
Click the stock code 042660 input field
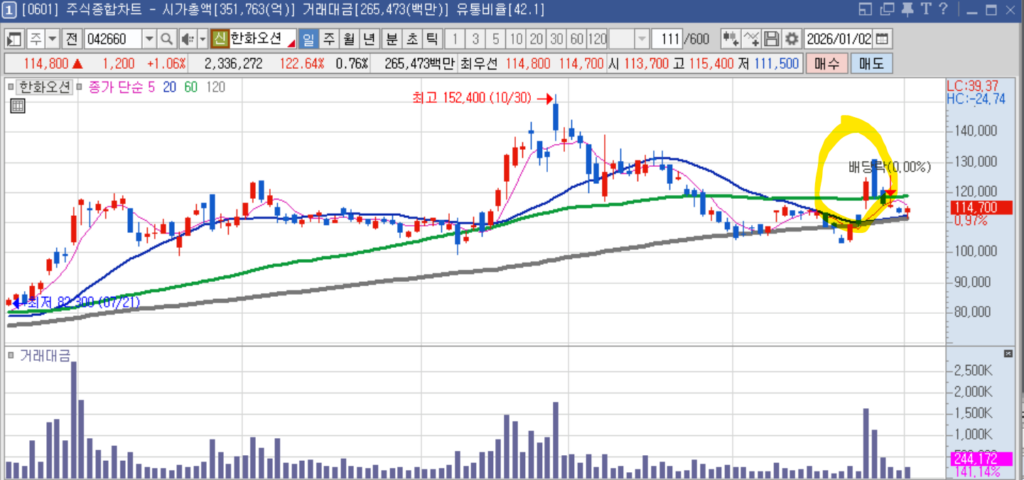pyautogui.click(x=112, y=39)
